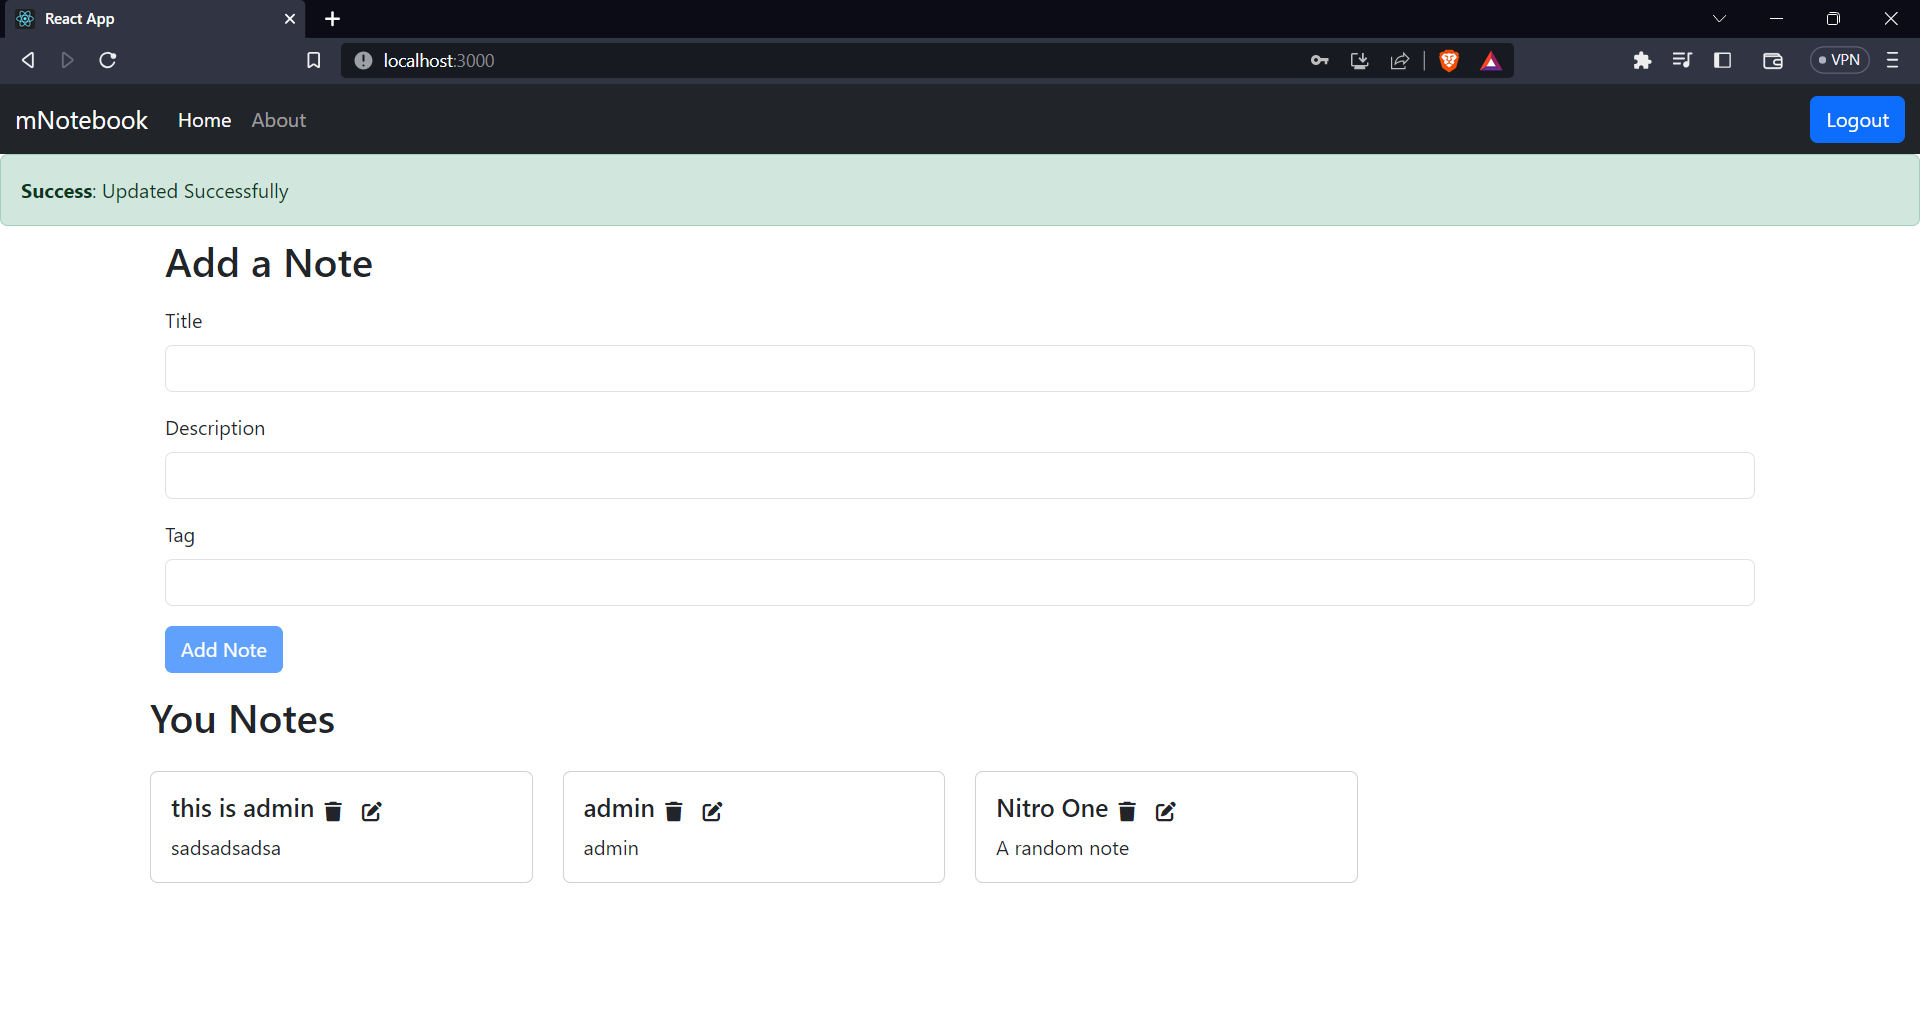Delete the 'Nitro One' note
The image size is (1920, 1020).
coord(1127,811)
